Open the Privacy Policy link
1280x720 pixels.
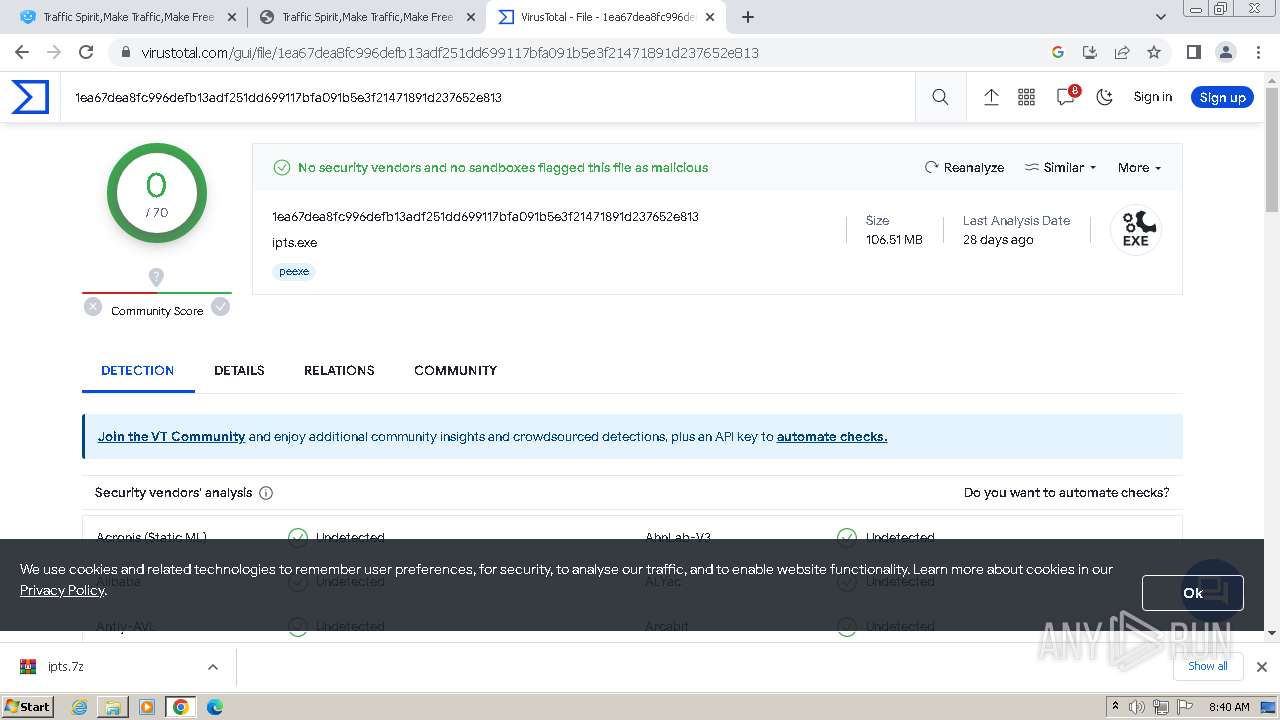62,590
